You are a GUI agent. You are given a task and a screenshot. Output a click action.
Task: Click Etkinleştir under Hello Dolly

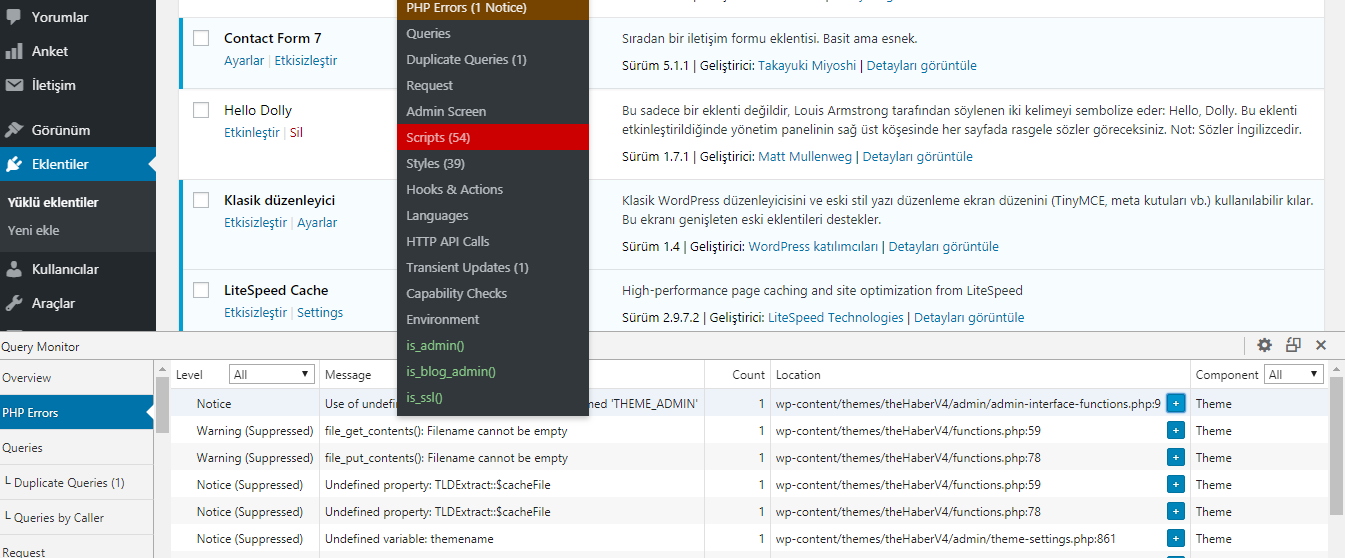[x=253, y=132]
